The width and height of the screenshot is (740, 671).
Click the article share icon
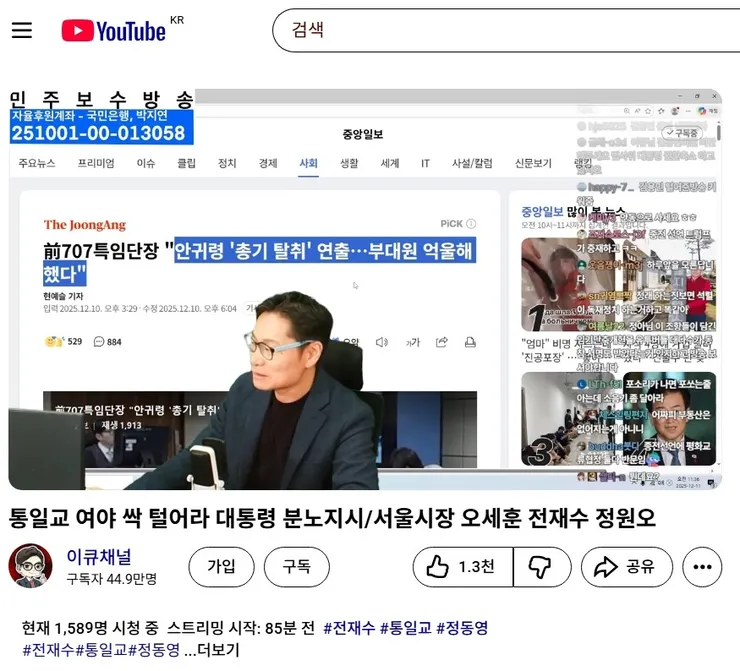pos(442,342)
